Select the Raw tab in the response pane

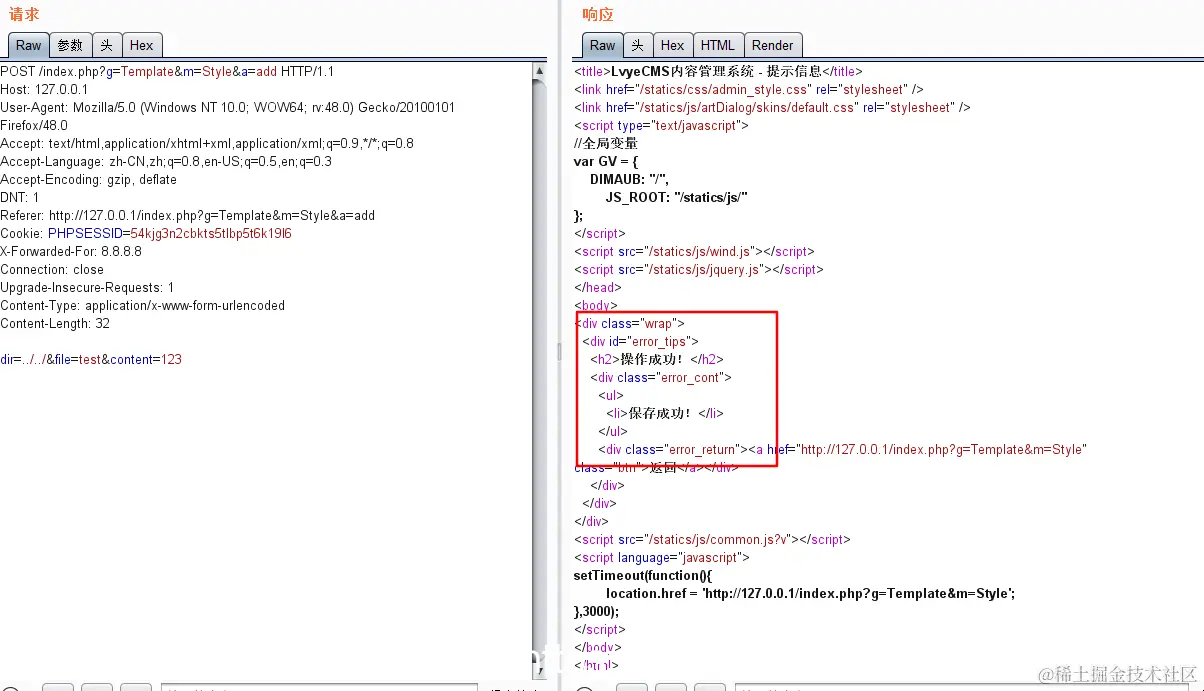point(602,45)
